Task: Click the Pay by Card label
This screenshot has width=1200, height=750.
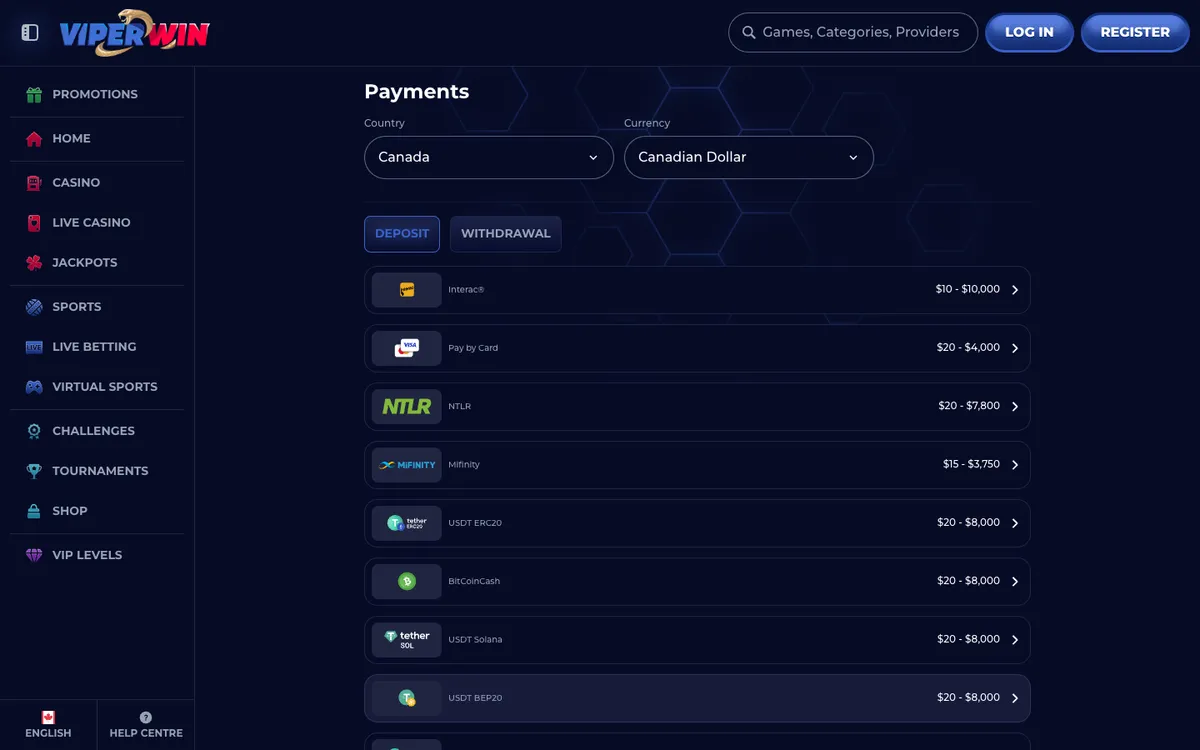Action: [x=473, y=349]
